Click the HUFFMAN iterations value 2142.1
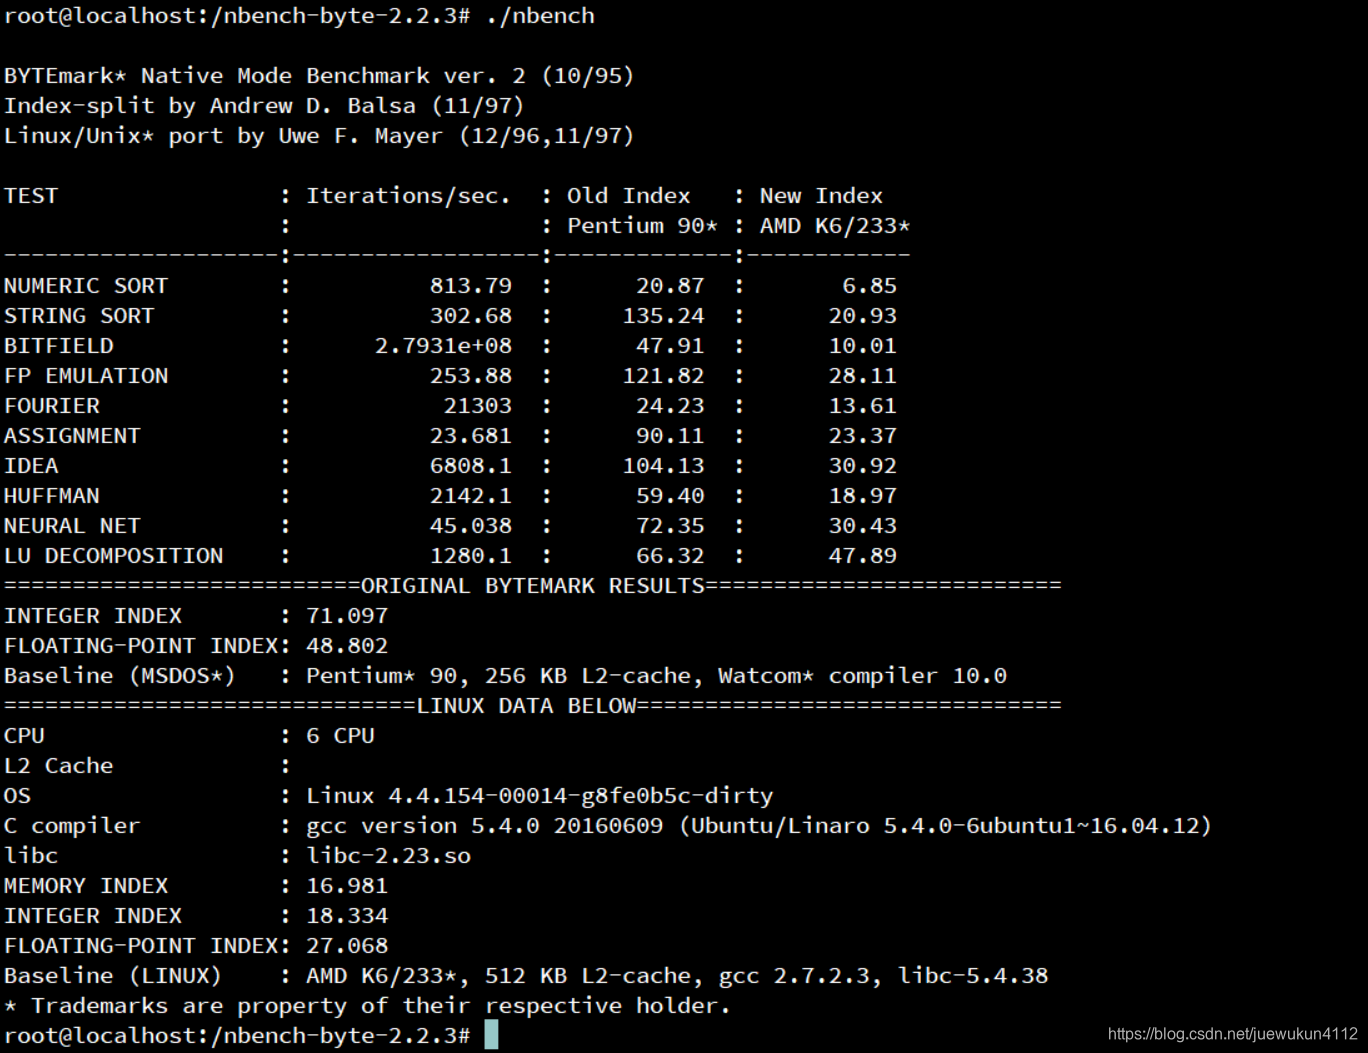Viewport: 1368px width, 1053px height. pos(470,496)
